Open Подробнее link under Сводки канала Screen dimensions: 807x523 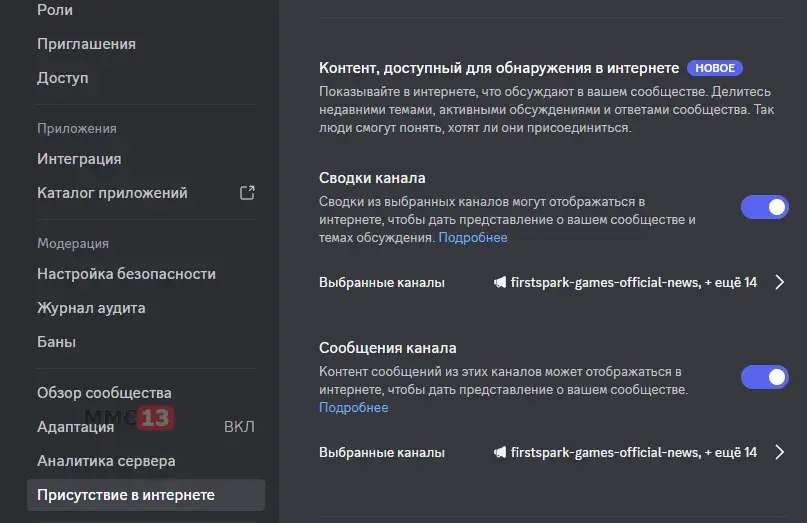tap(472, 237)
